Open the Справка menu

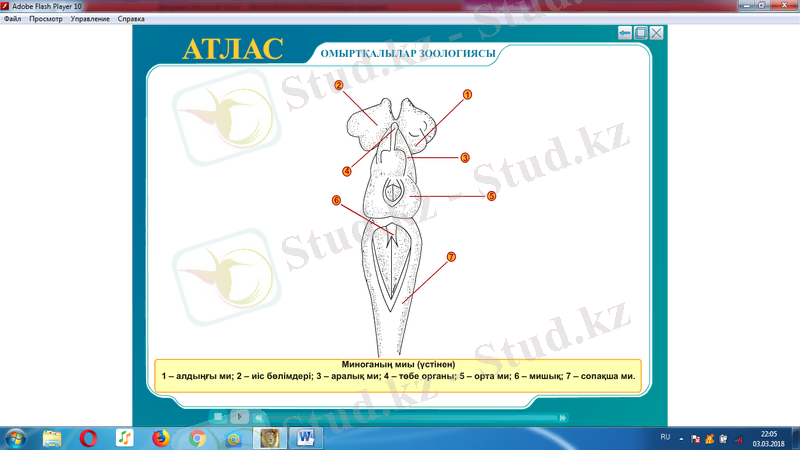click(131, 19)
